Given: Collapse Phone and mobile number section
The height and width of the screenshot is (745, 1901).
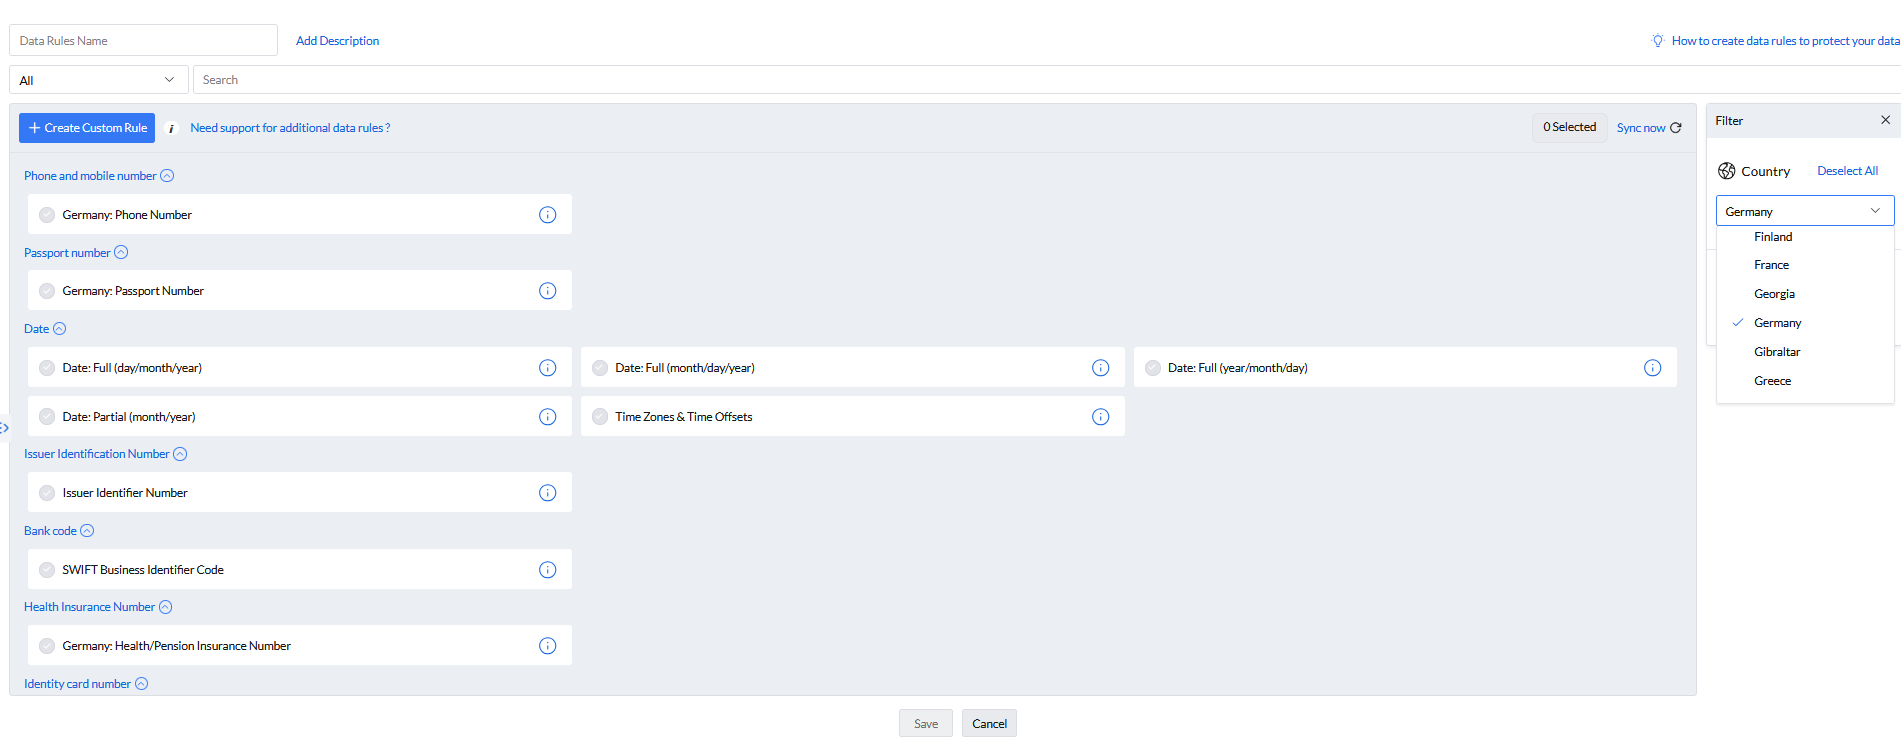Looking at the screenshot, I should [167, 176].
